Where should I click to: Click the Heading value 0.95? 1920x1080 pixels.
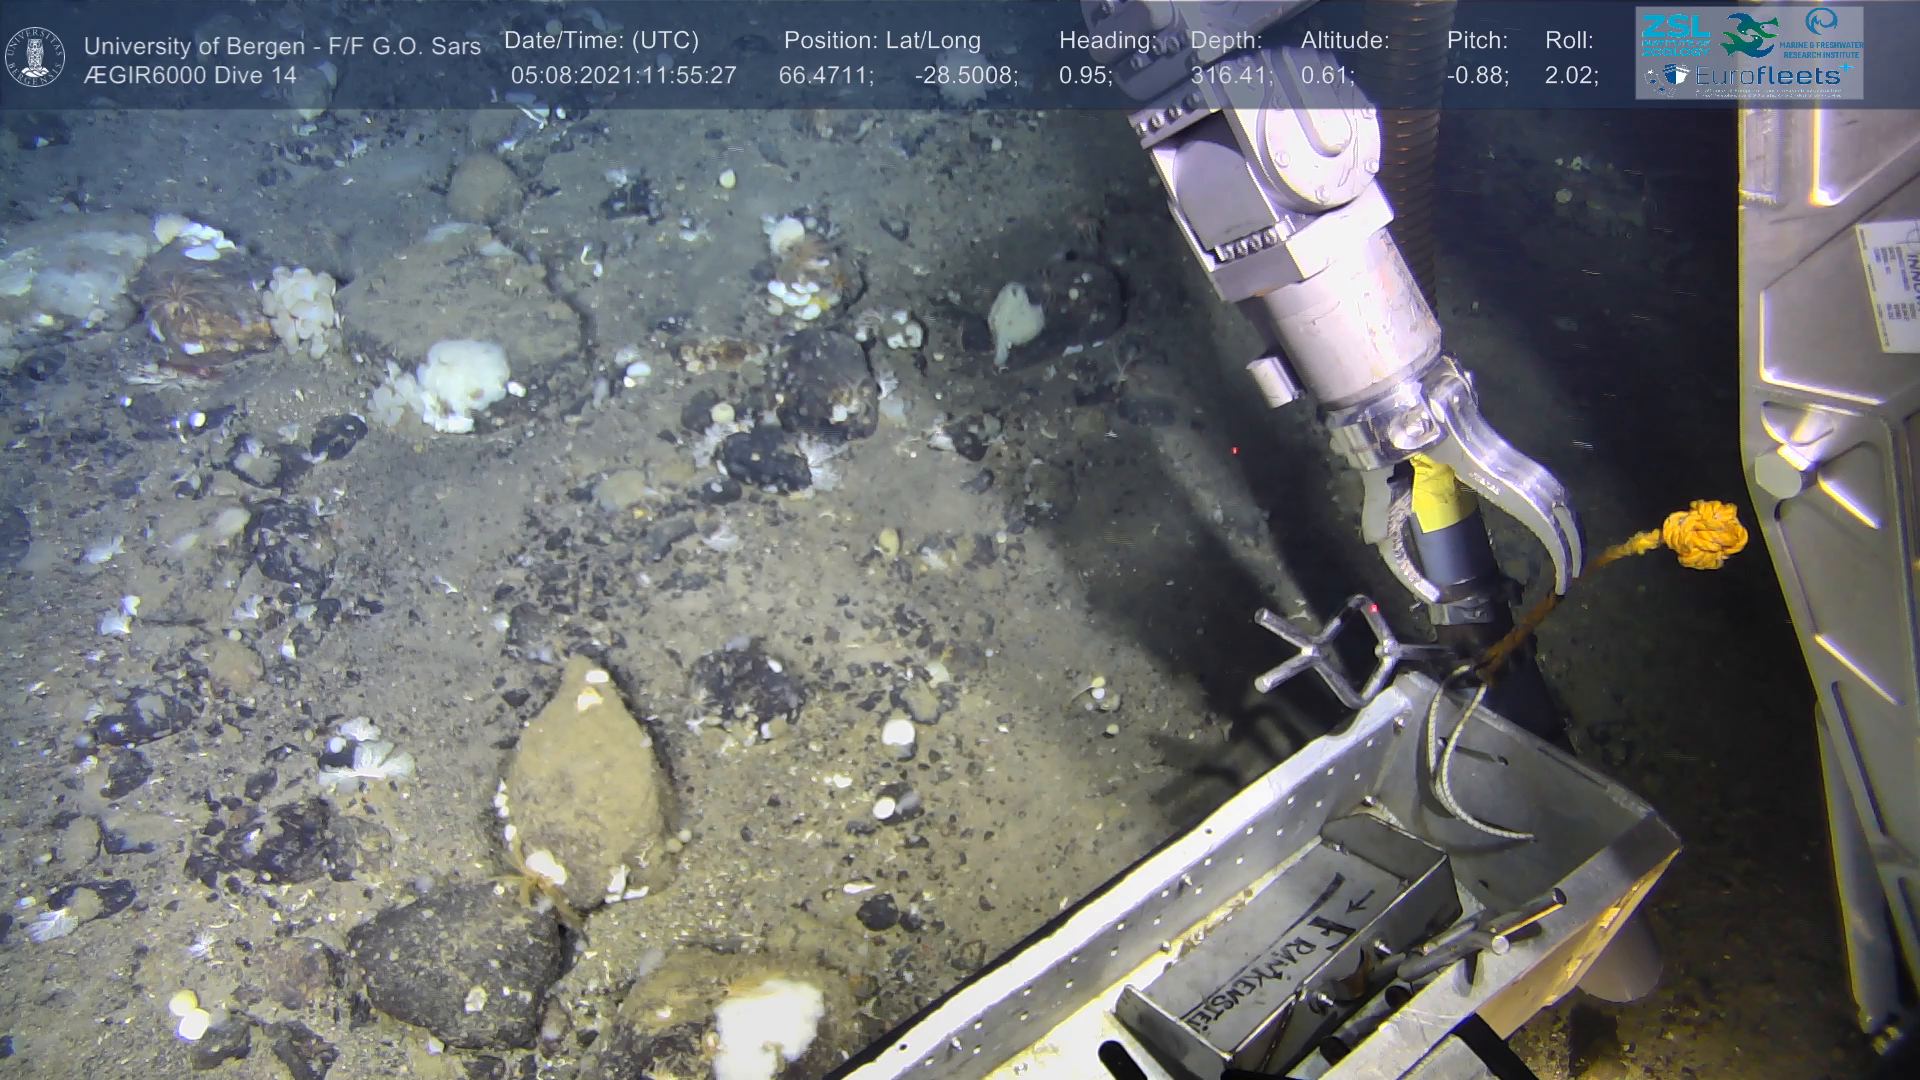coord(1086,76)
